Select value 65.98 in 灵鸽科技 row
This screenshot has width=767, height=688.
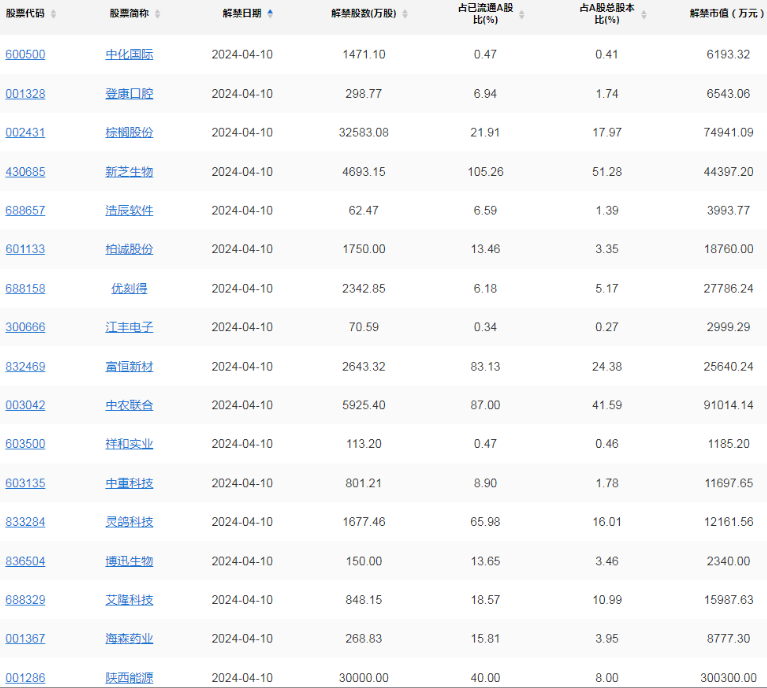tap(485, 522)
